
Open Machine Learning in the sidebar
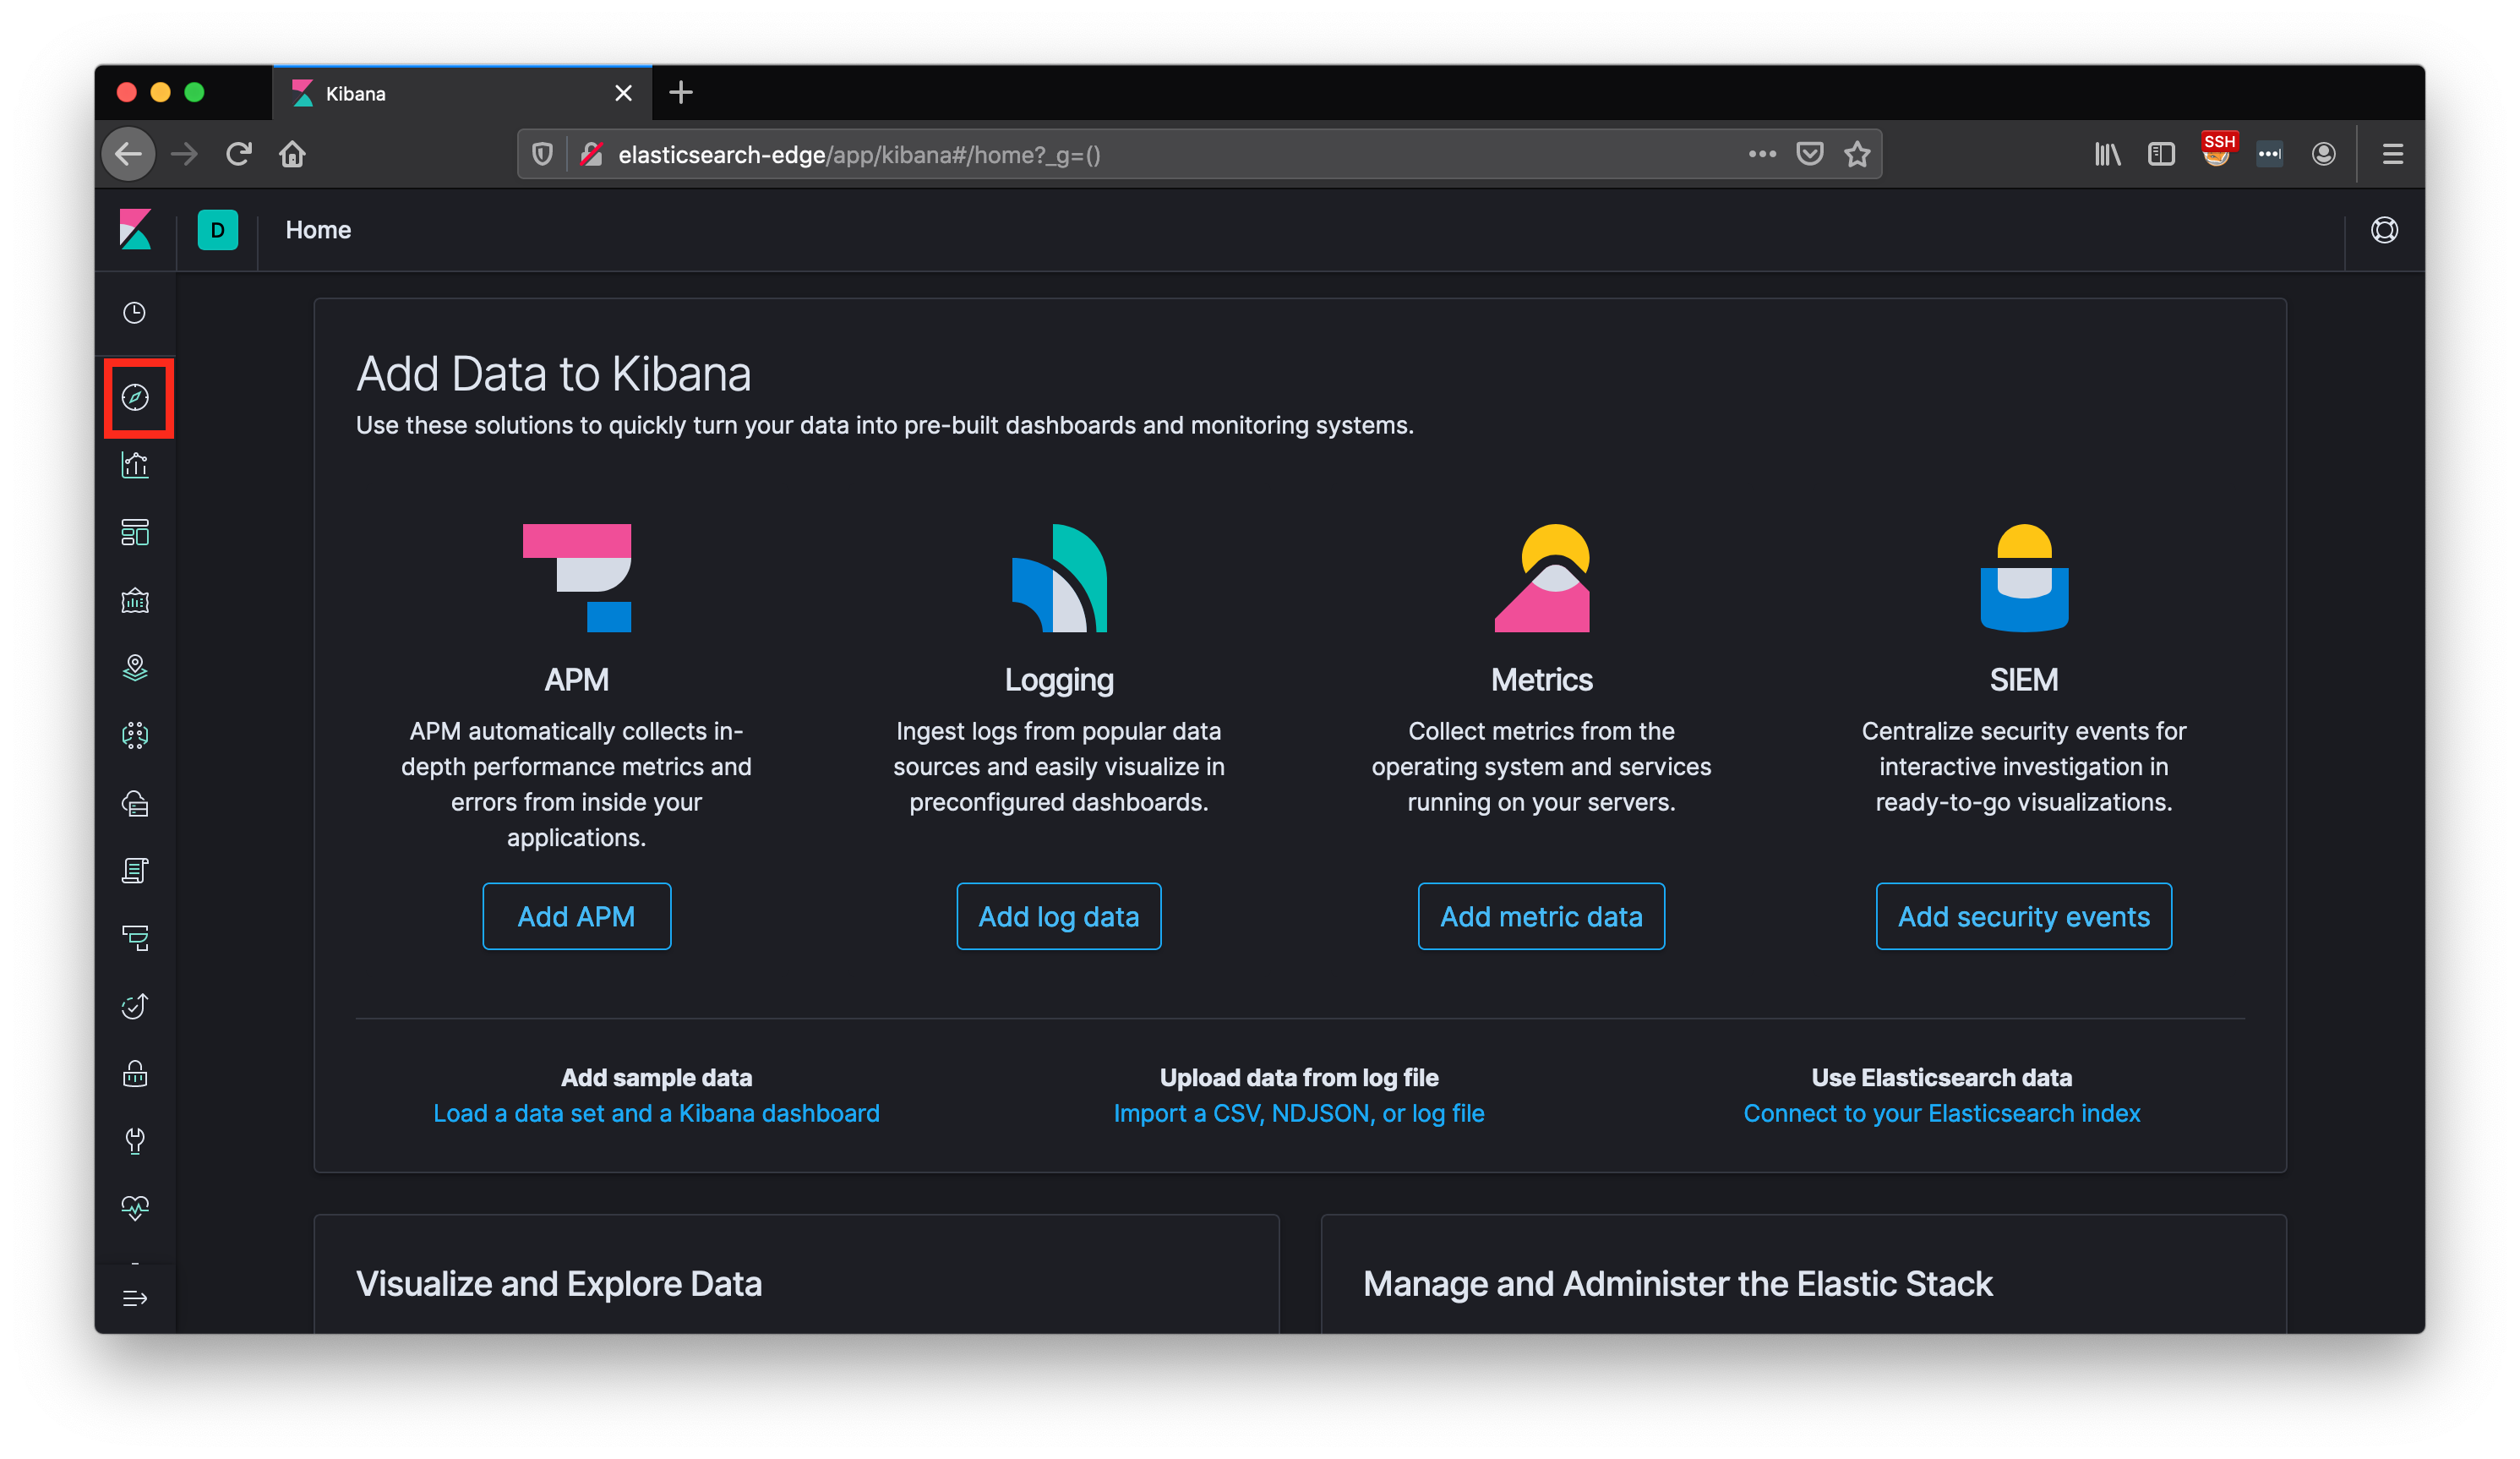point(135,735)
